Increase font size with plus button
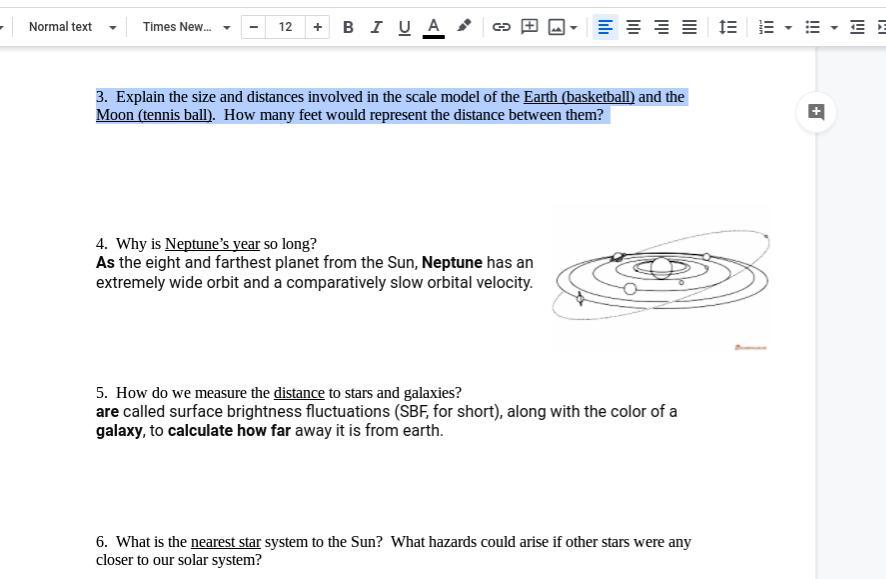The width and height of the screenshot is (886, 579). (317, 27)
